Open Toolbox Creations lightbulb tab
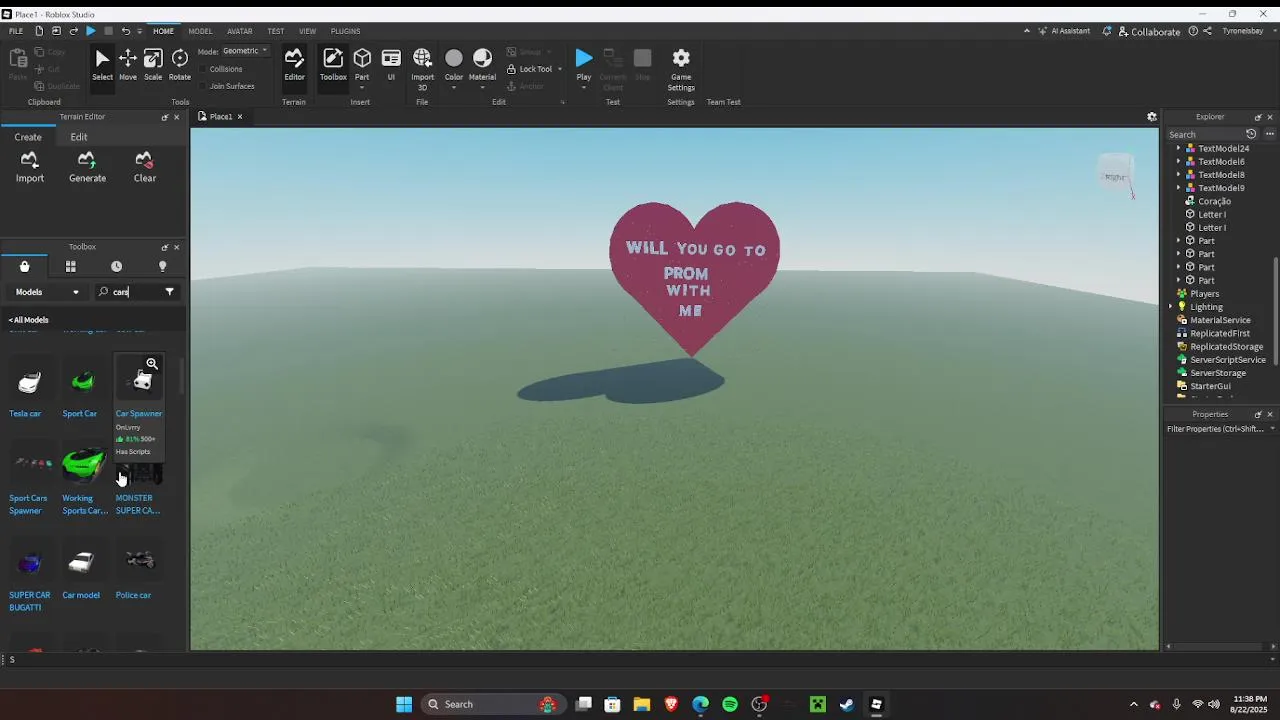The image size is (1280, 720). pos(163,266)
